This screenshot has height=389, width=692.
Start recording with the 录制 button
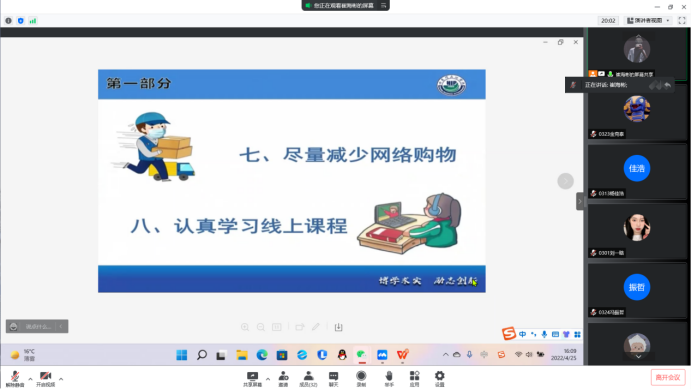[361, 379]
